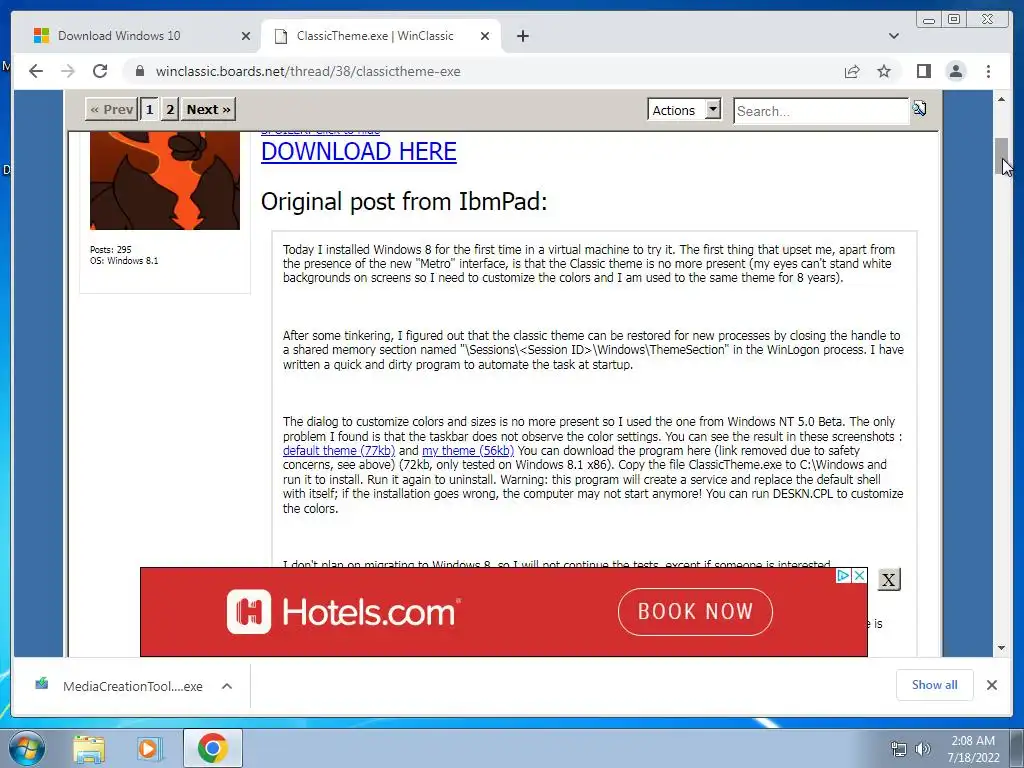
Task: Click the network tray icon
Action: (899, 750)
